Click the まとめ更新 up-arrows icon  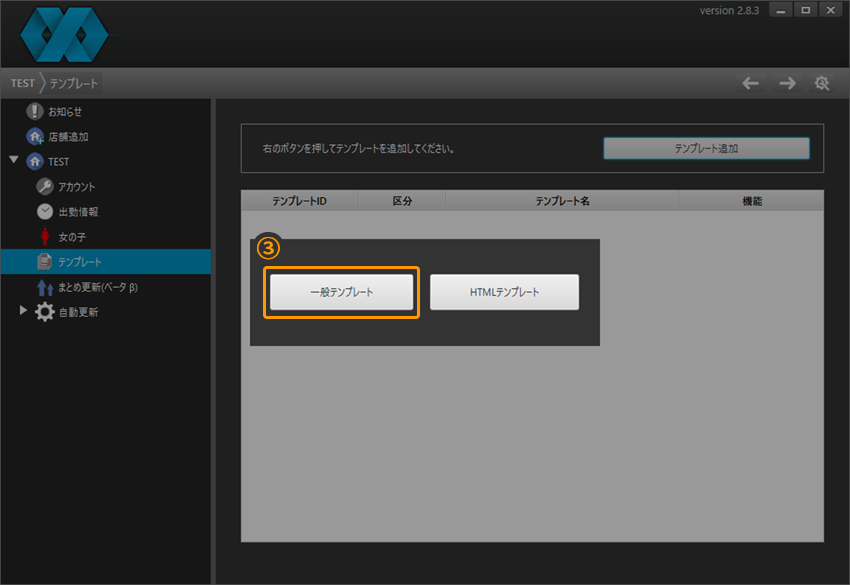pyautogui.click(x=44, y=287)
